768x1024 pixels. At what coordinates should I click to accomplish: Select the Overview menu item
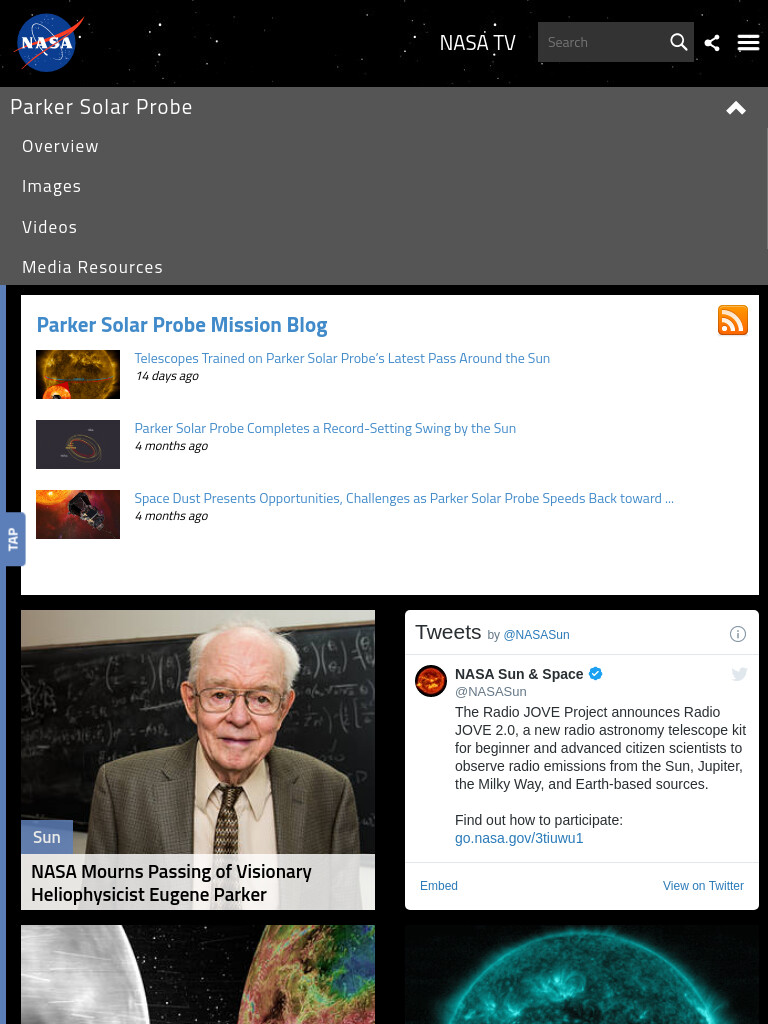tap(60, 146)
